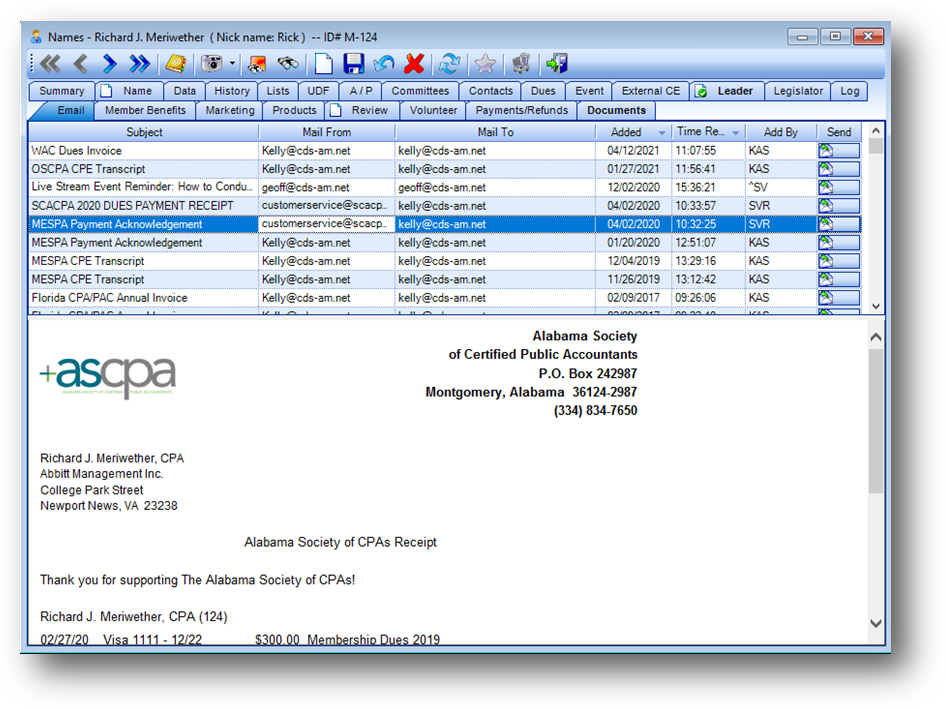
Task: Open the camera icon dropdown arrow
Action: 233,64
